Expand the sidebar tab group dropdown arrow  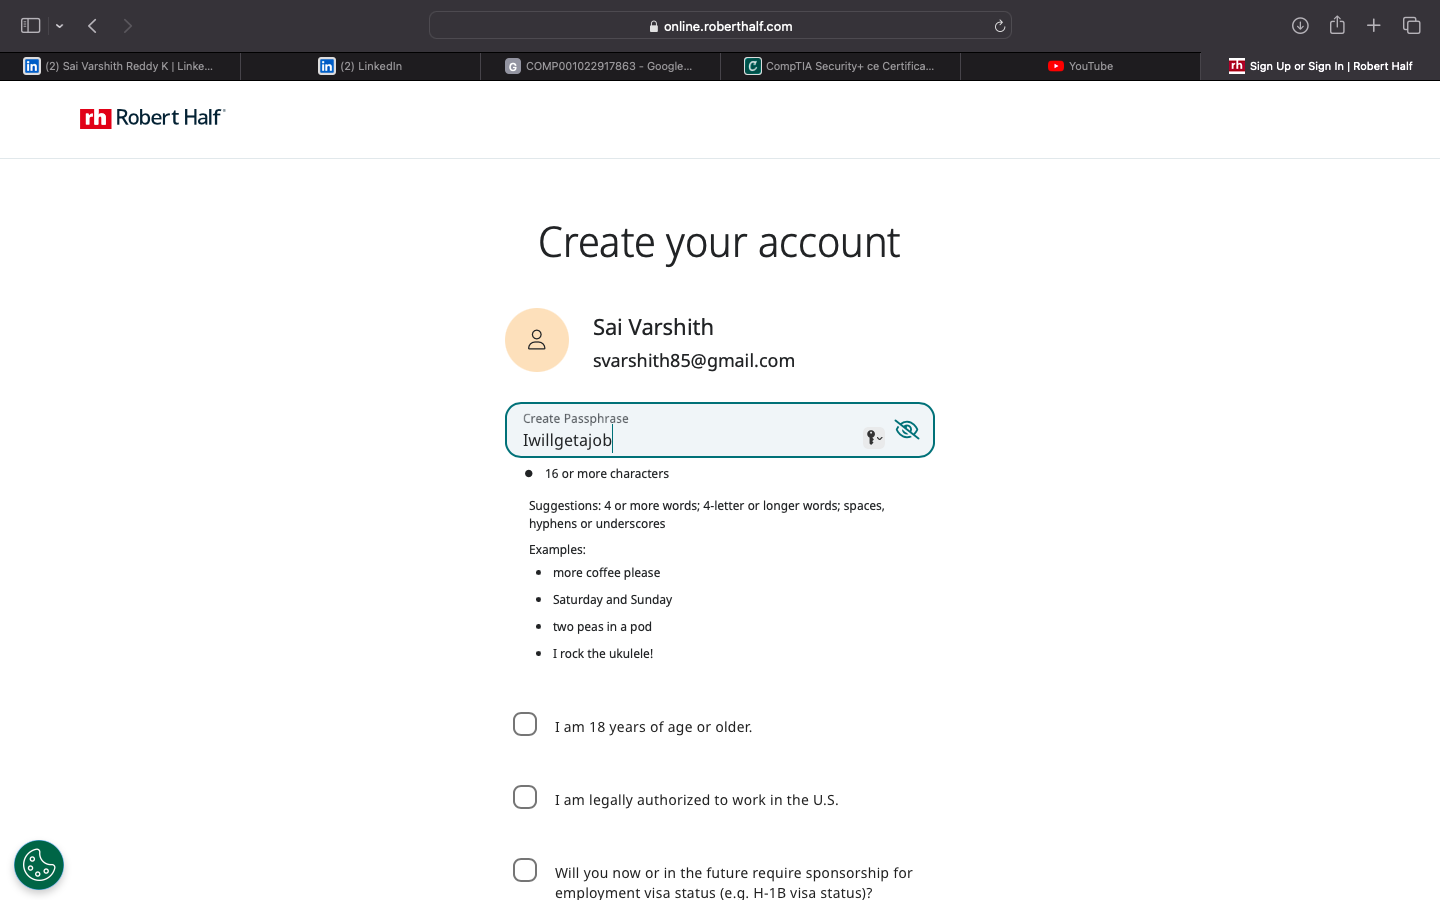(x=60, y=26)
